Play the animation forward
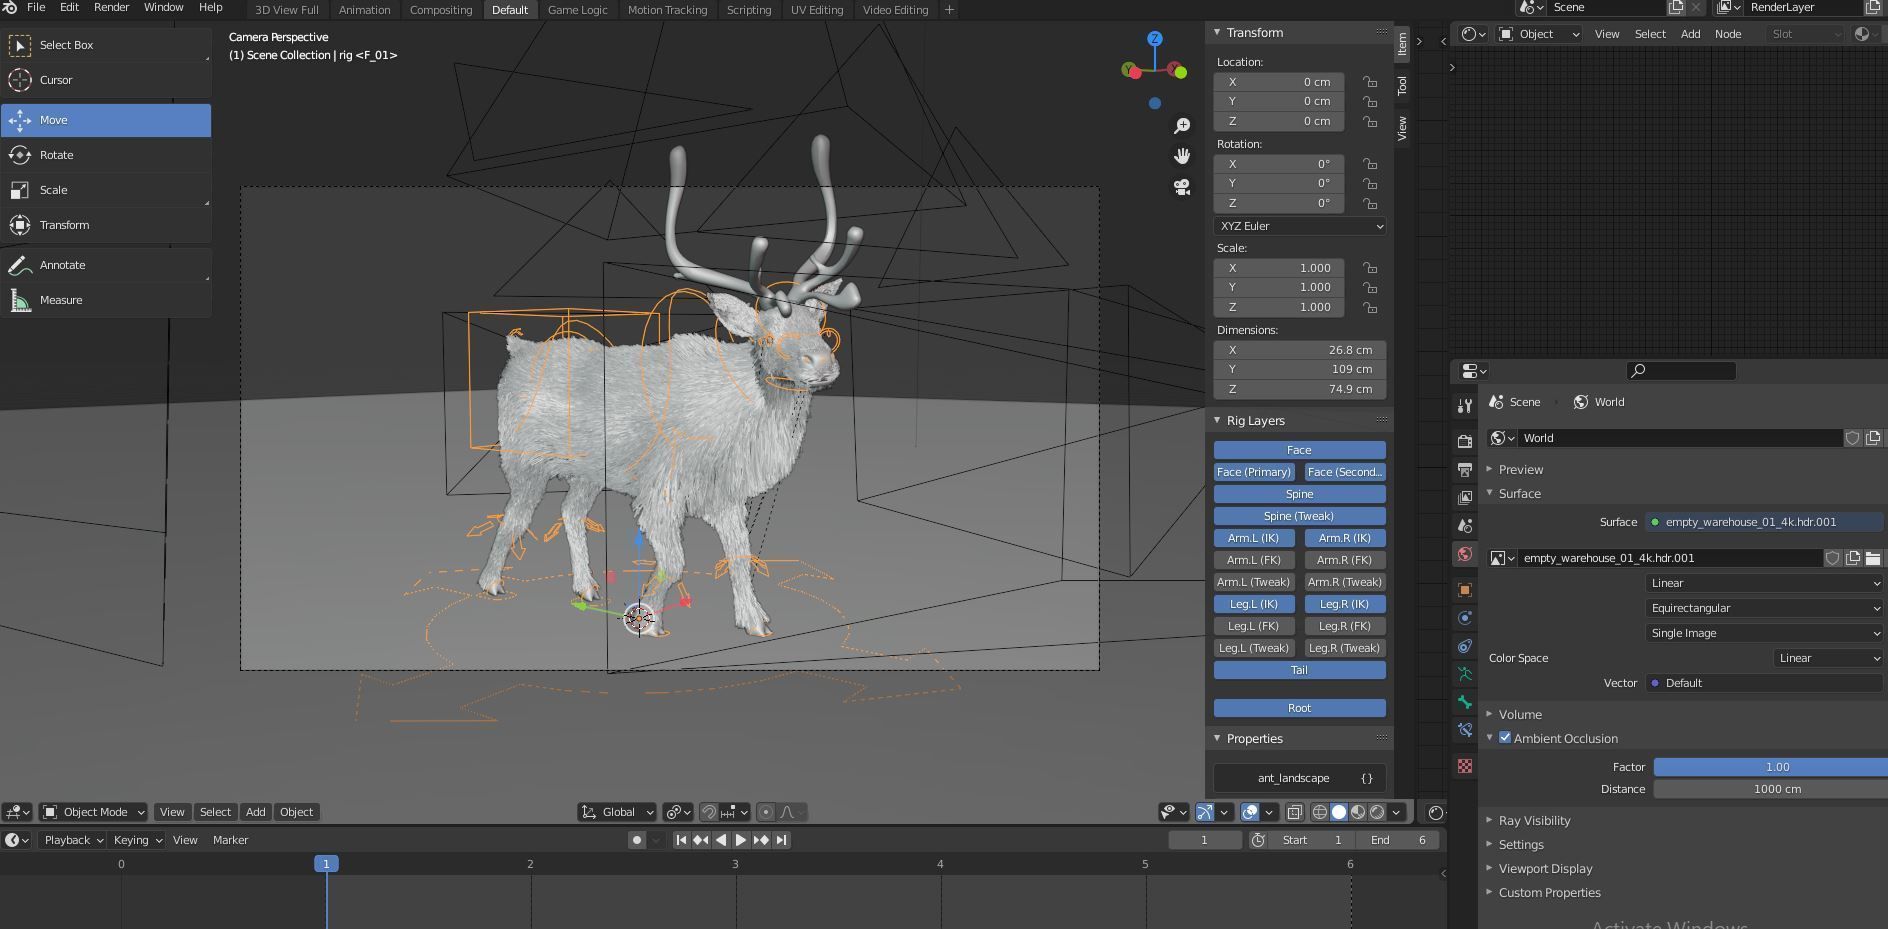The width and height of the screenshot is (1888, 929). coord(741,840)
